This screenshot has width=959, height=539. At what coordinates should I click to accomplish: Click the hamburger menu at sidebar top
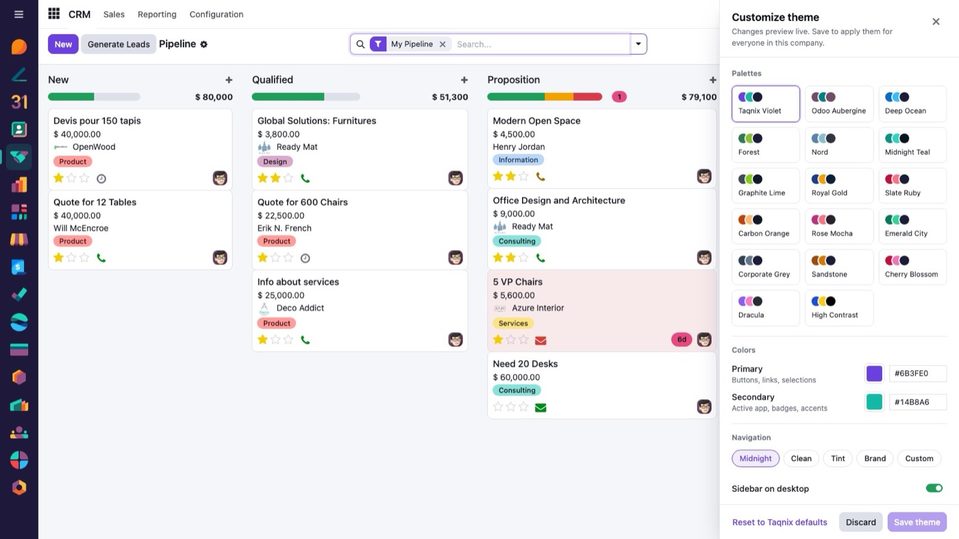click(x=19, y=14)
